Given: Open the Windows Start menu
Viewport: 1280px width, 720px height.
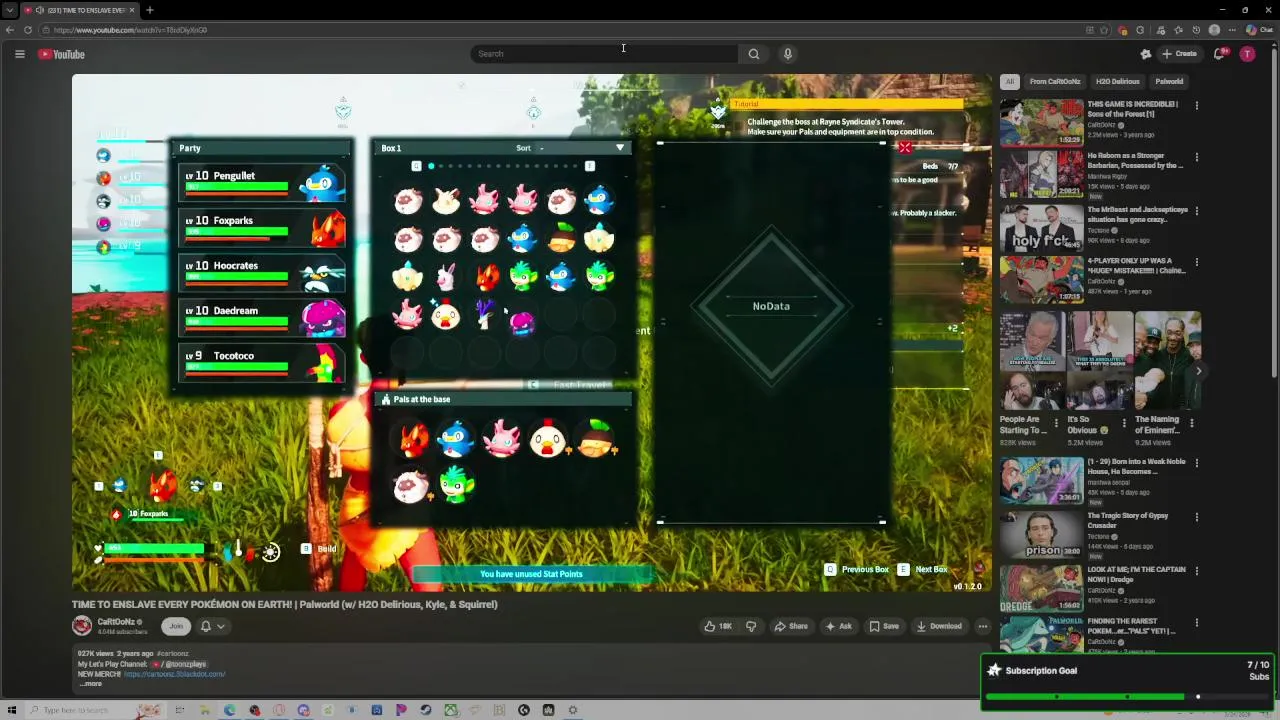Looking at the screenshot, I should tap(12, 710).
